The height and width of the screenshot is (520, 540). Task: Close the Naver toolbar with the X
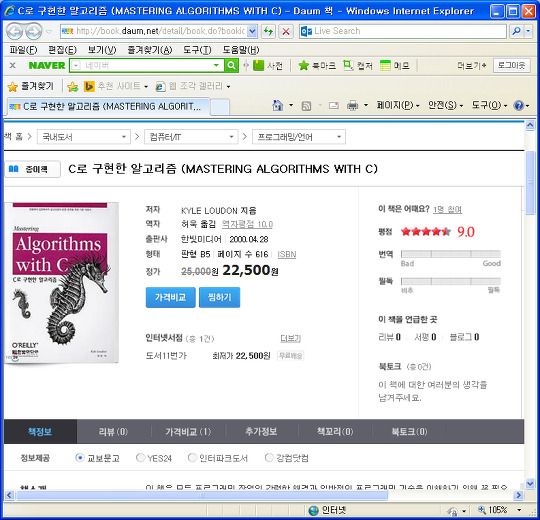(x=12, y=65)
